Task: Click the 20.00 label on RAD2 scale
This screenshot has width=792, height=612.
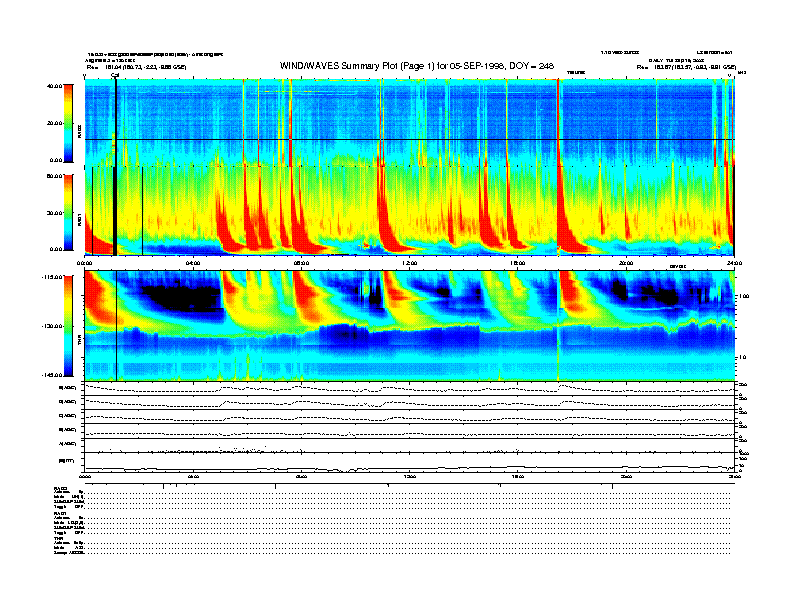Action: click(54, 123)
